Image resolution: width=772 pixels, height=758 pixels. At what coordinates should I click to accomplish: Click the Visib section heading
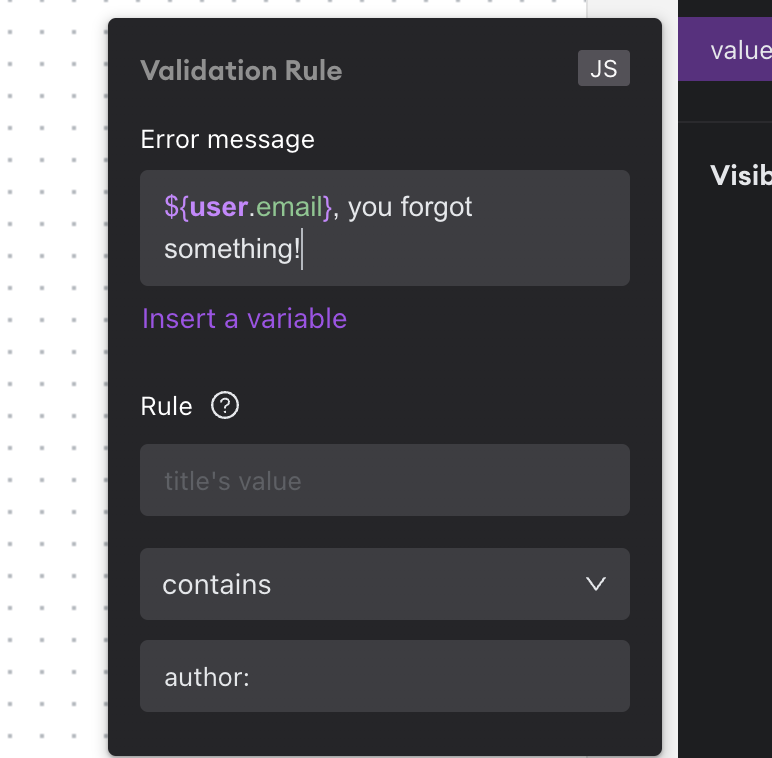click(740, 175)
